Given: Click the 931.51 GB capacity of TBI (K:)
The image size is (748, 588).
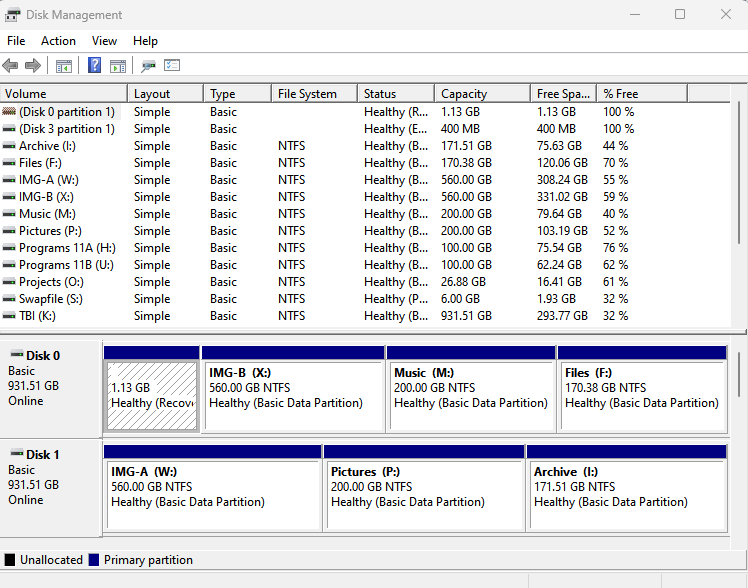Looking at the screenshot, I should point(466,316).
